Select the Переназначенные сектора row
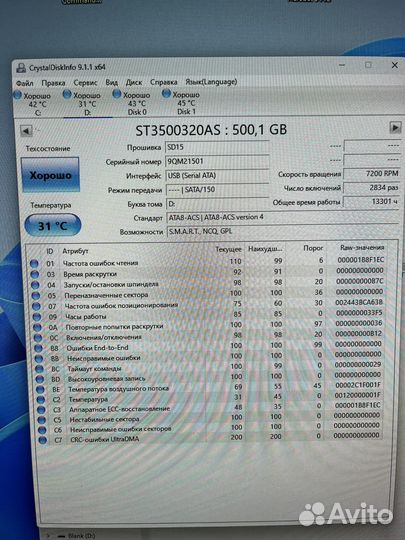This screenshot has height=540, width=405. click(207, 294)
